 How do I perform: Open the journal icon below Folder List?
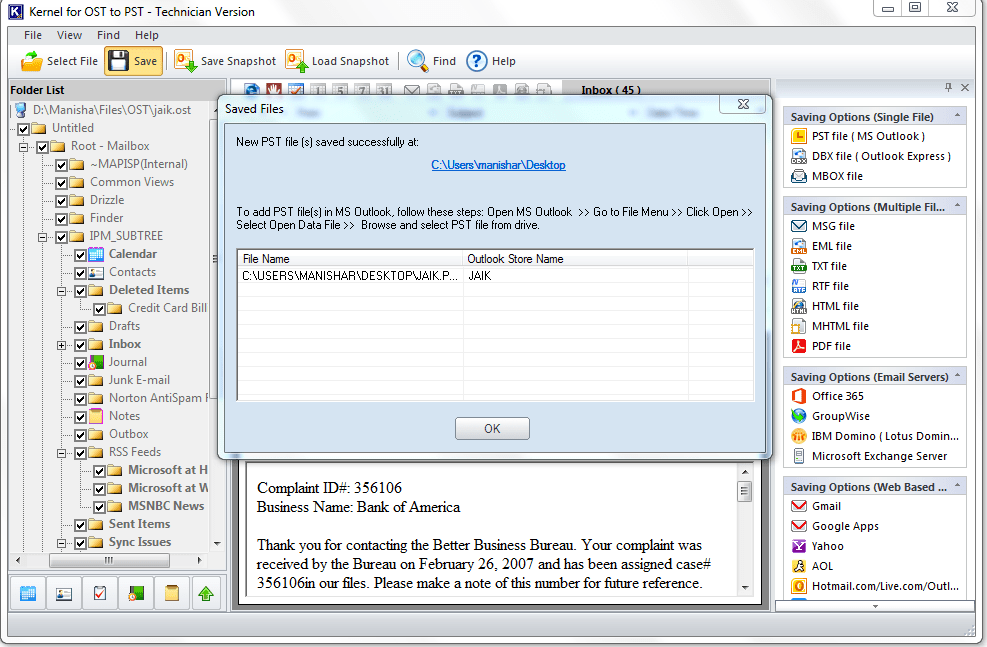pos(135,593)
